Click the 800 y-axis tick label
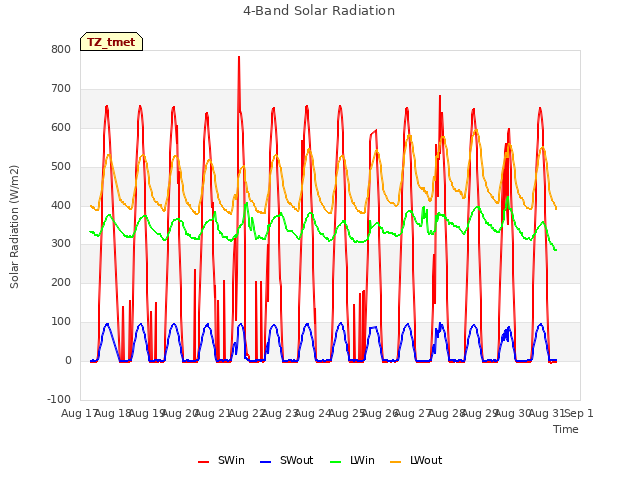This screenshot has height=480, width=640. pos(61,50)
